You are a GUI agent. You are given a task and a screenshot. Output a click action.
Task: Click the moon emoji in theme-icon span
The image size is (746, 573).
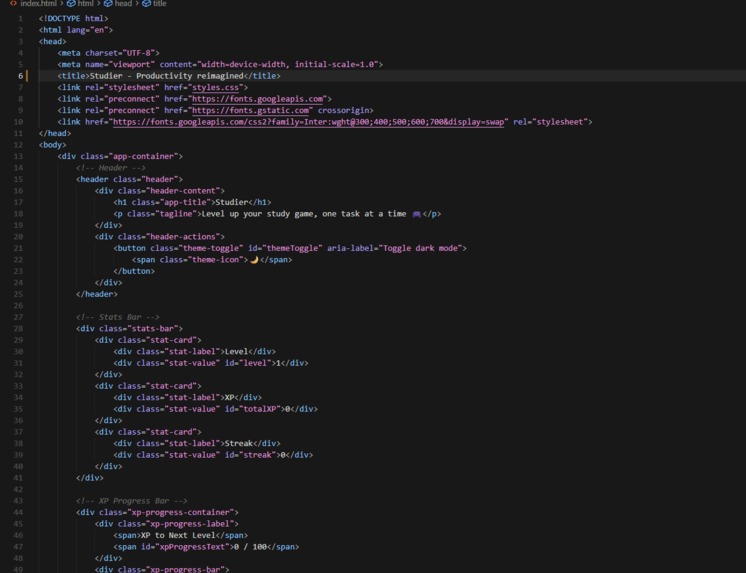254,260
